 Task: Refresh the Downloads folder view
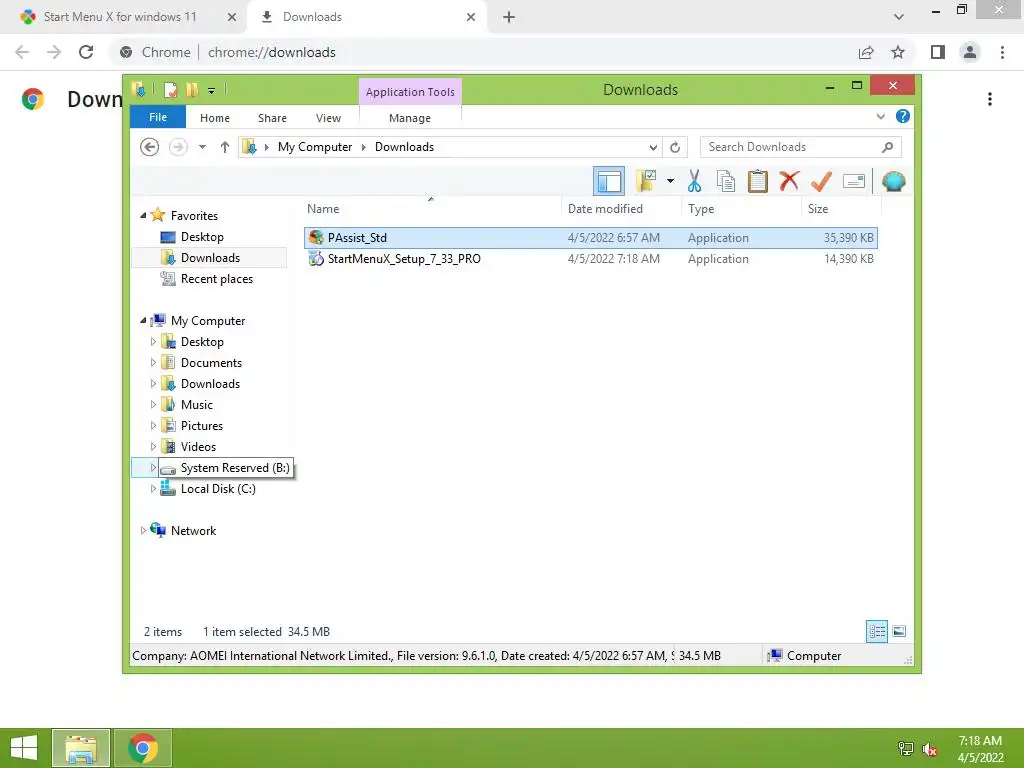coord(675,147)
